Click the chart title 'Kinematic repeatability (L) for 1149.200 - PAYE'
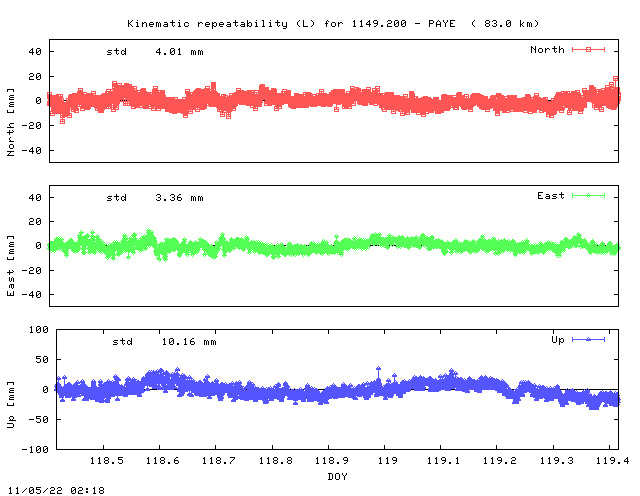Viewport: 640px width, 496px height. pyautogui.click(x=291, y=24)
